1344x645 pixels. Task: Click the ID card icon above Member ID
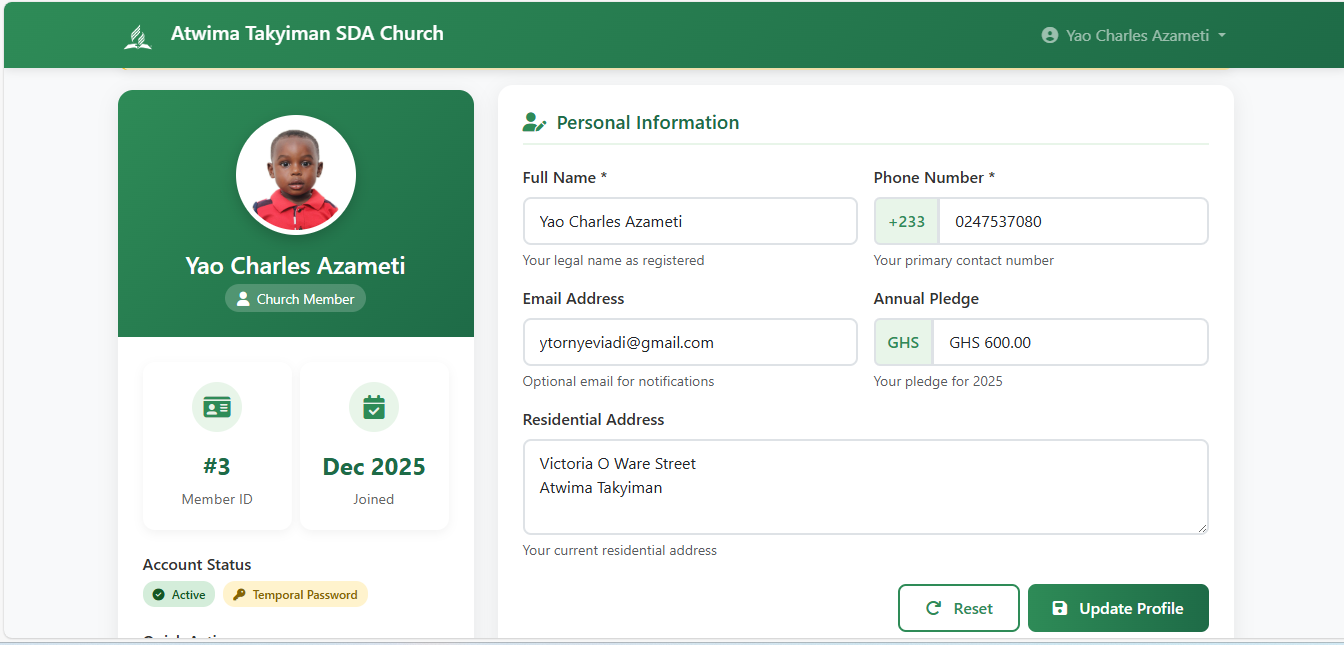pyautogui.click(x=216, y=407)
